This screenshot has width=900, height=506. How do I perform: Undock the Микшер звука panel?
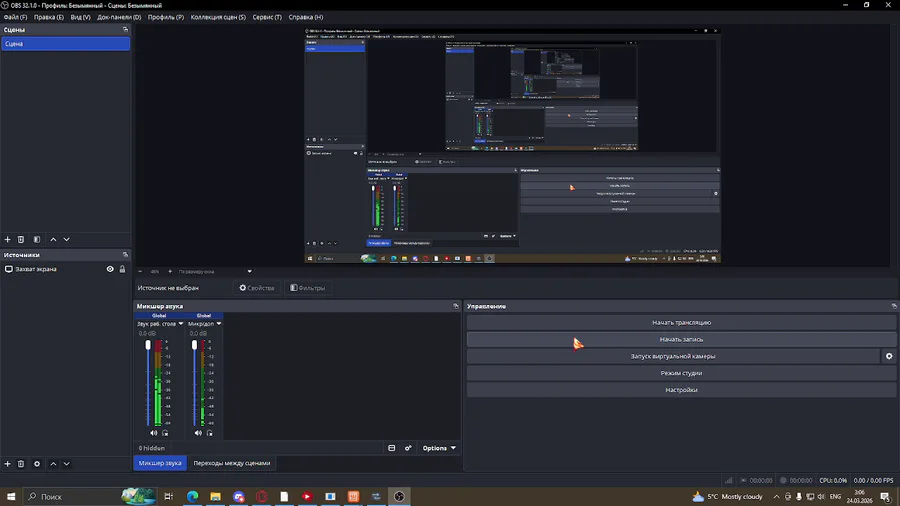pyautogui.click(x=456, y=306)
